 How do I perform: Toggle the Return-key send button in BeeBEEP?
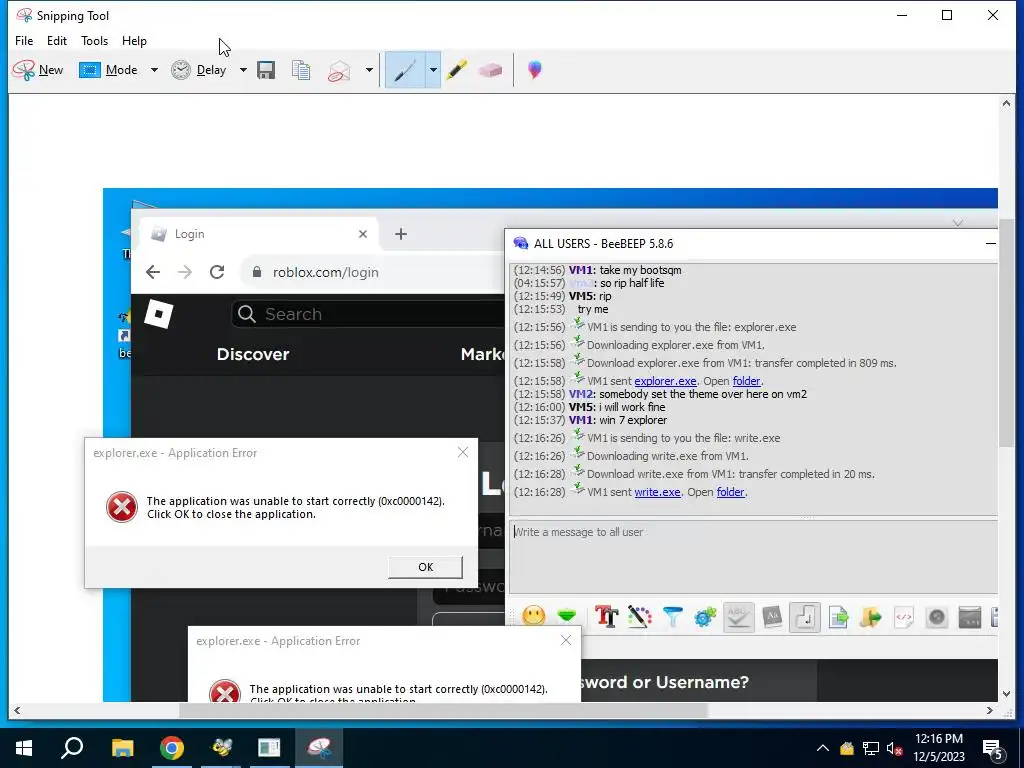805,616
